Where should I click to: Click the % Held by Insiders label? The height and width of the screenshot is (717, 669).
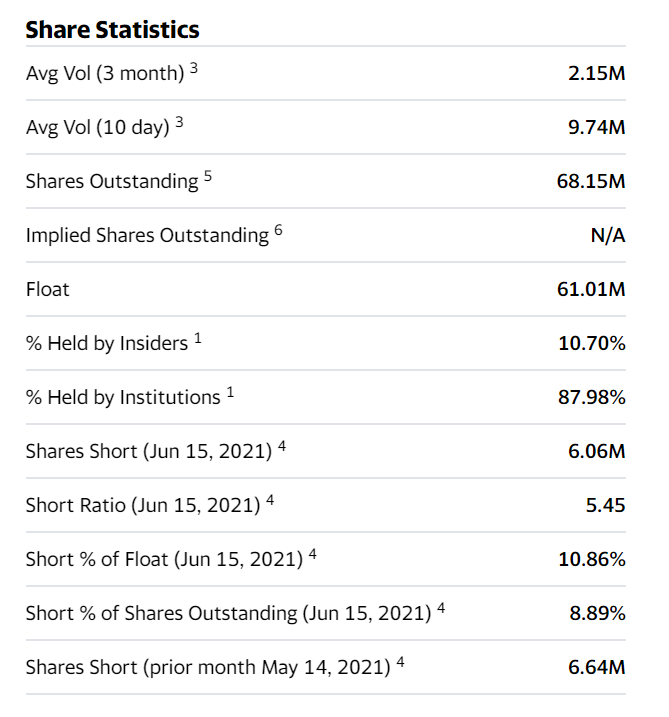click(107, 344)
